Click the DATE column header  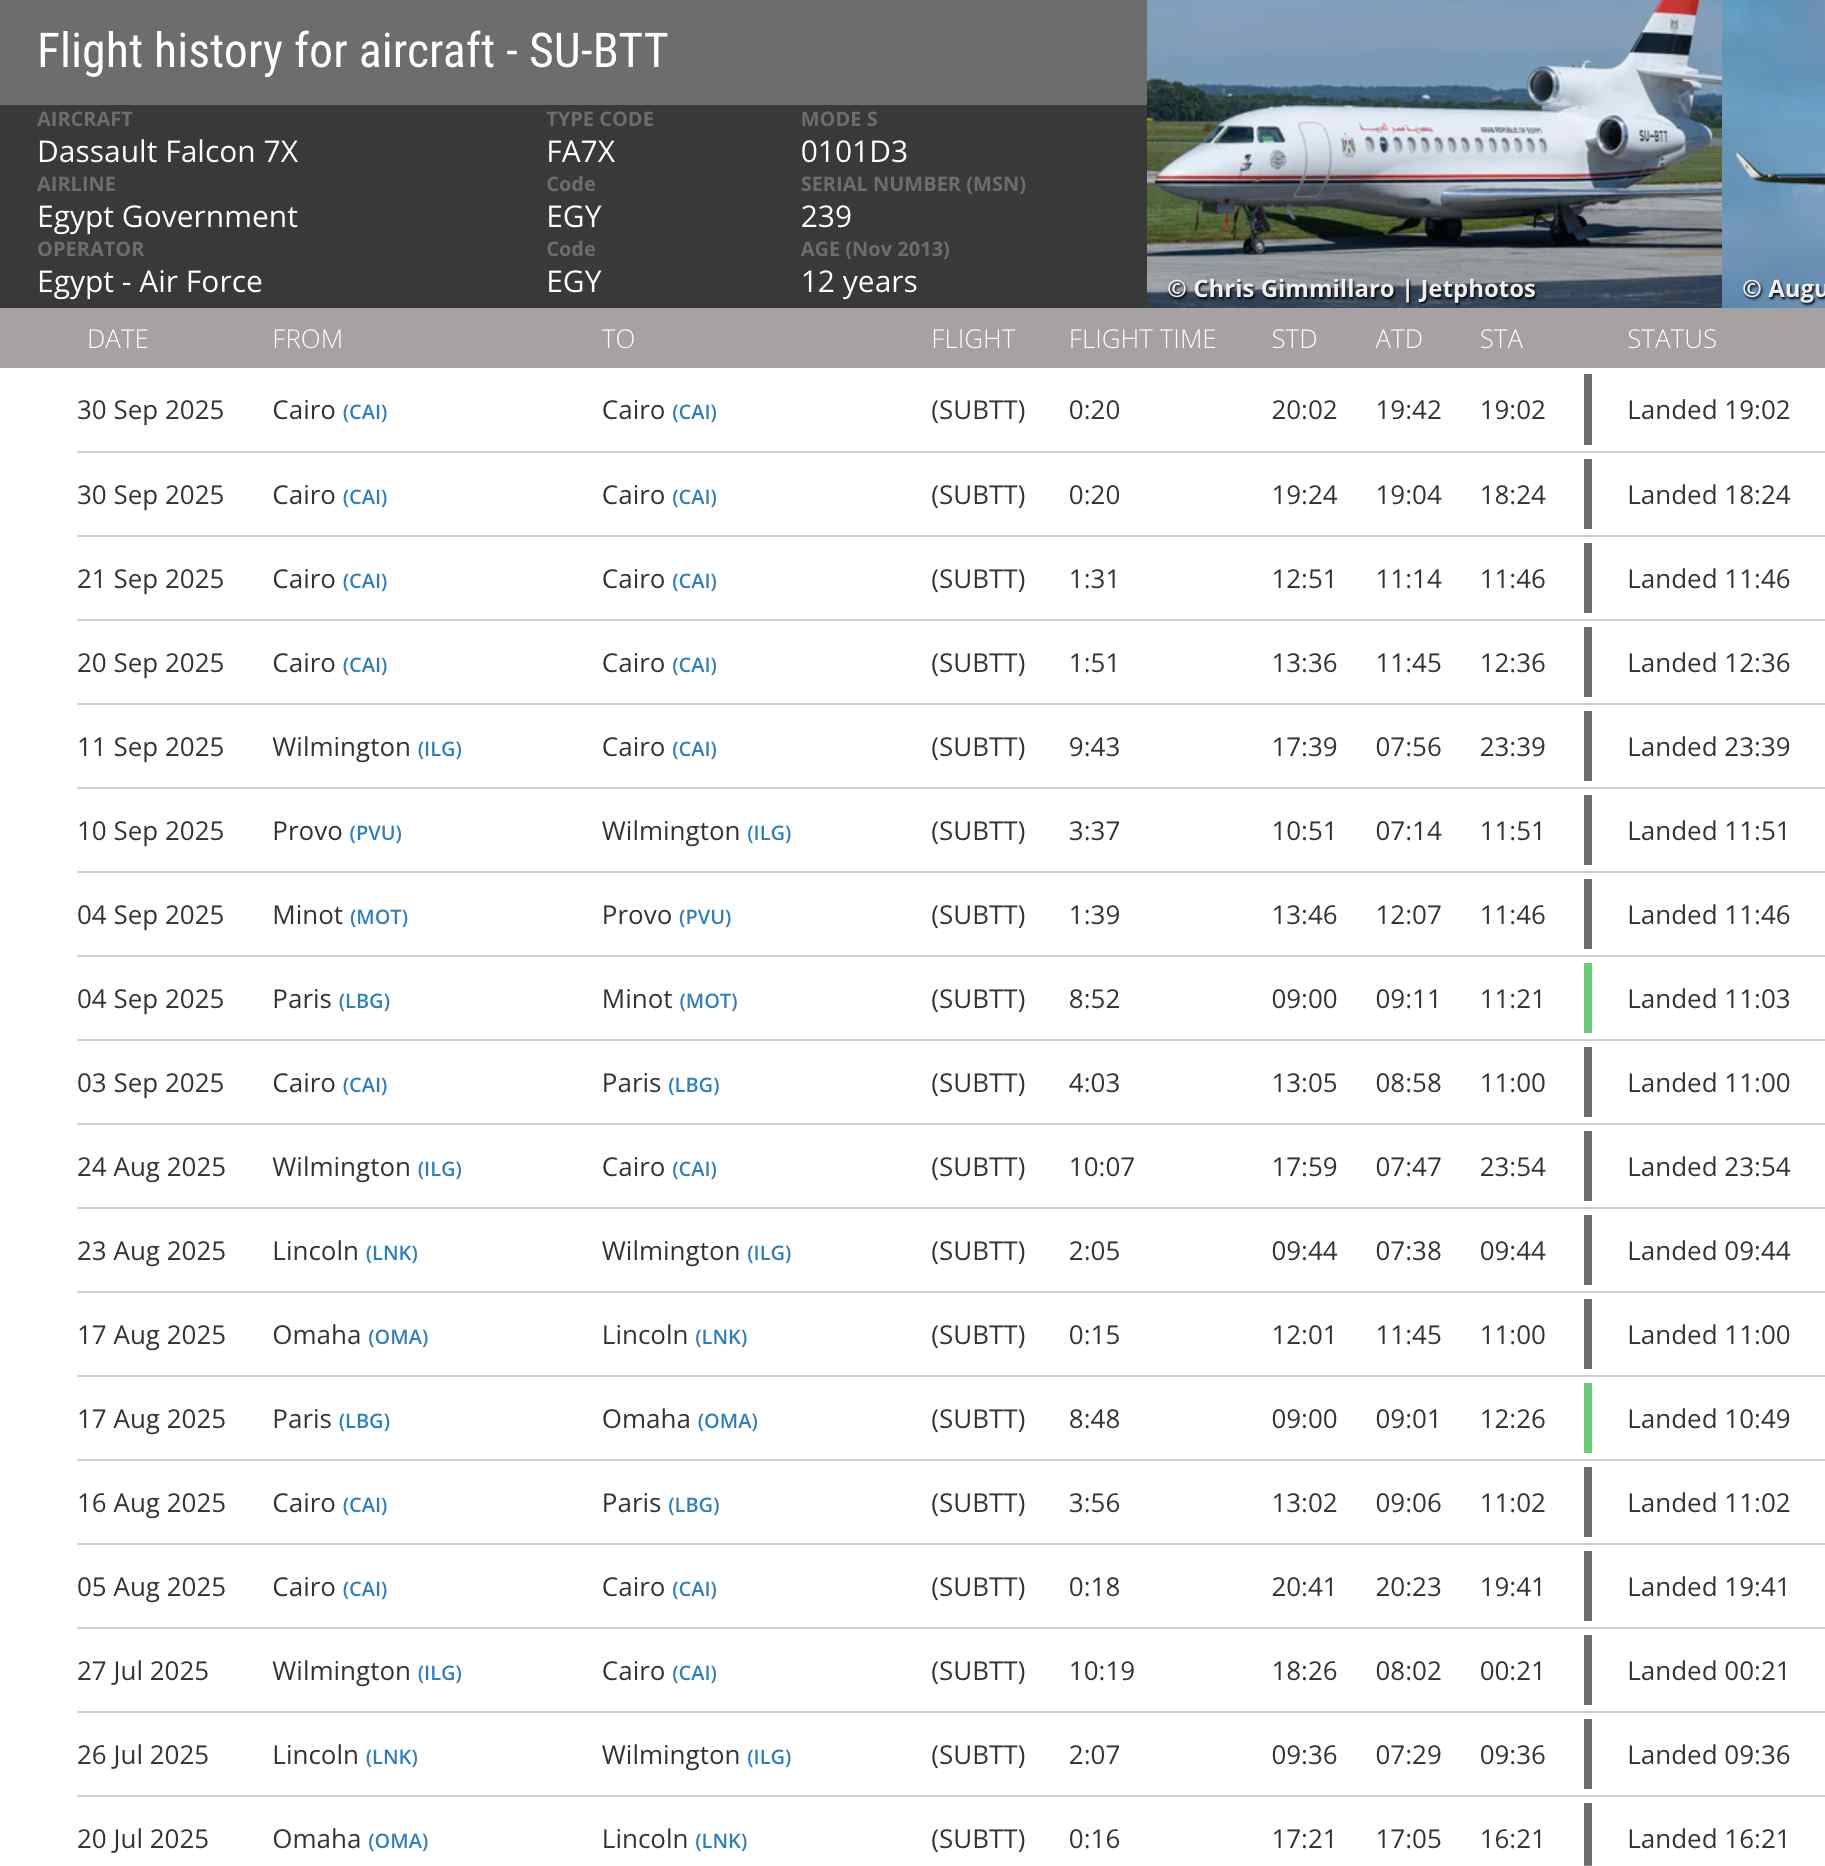(x=117, y=339)
